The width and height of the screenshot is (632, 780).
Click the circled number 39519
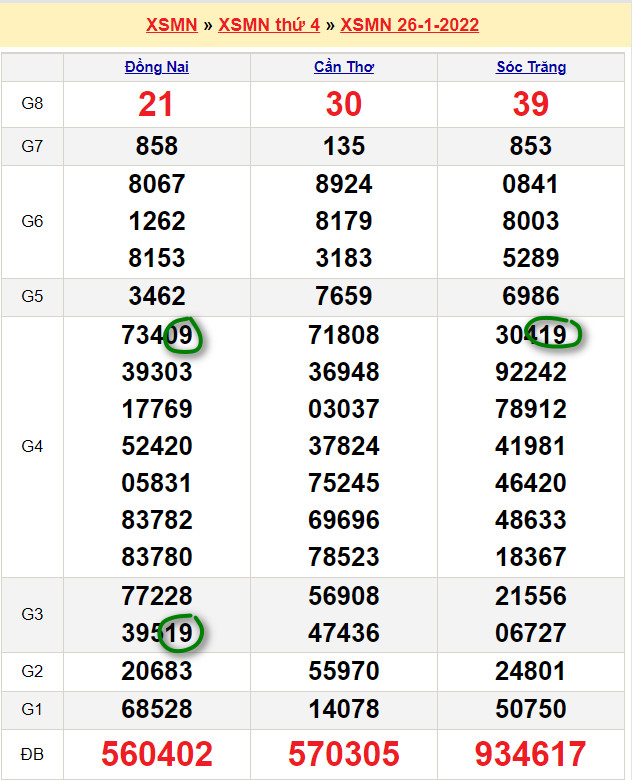tap(157, 633)
